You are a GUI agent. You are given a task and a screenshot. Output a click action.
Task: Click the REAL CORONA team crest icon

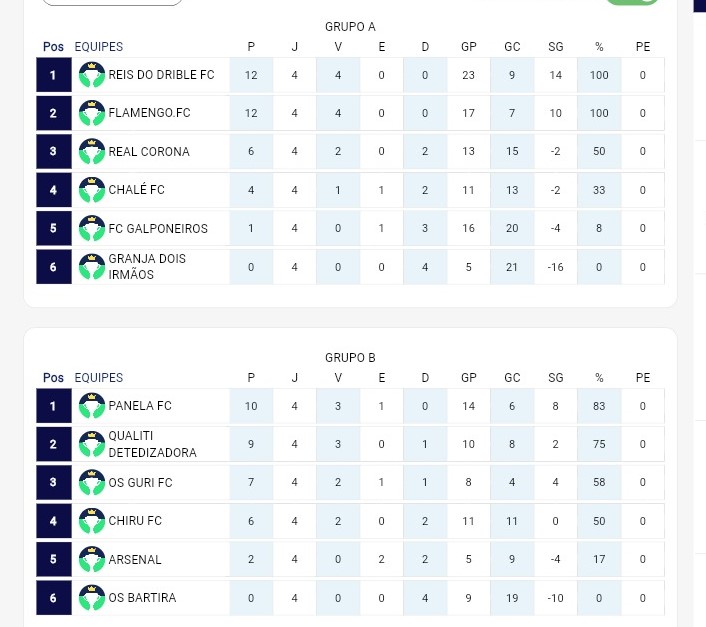tap(92, 151)
